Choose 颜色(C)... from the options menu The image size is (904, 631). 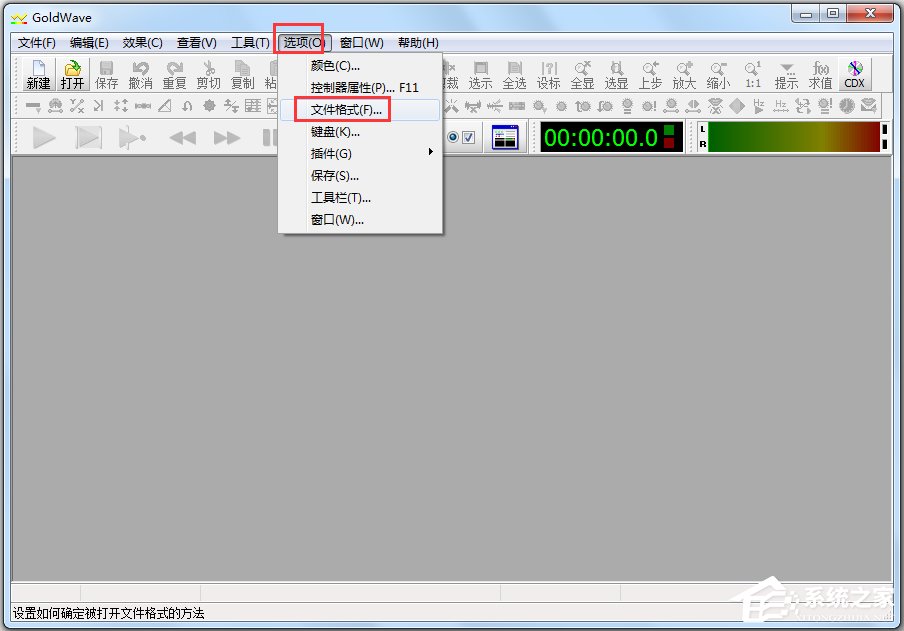click(x=360, y=66)
